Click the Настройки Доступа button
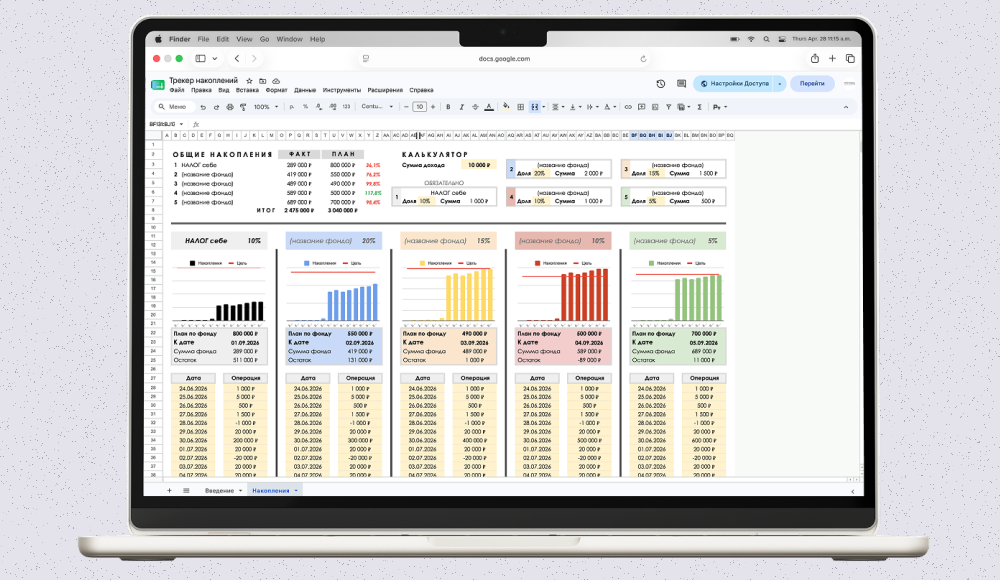 tap(734, 84)
